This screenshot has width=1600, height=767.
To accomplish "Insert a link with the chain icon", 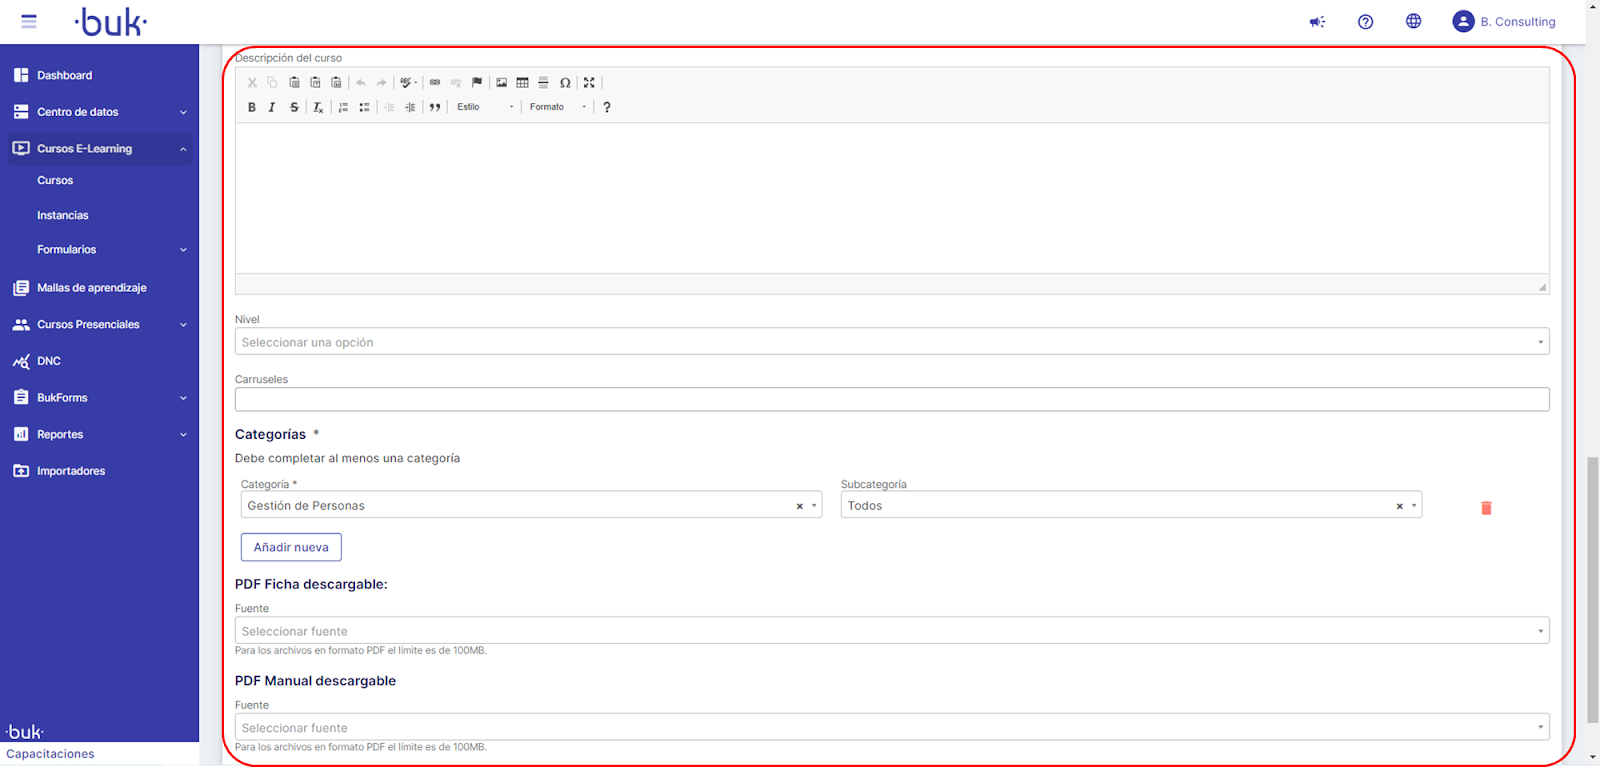I will tap(435, 83).
